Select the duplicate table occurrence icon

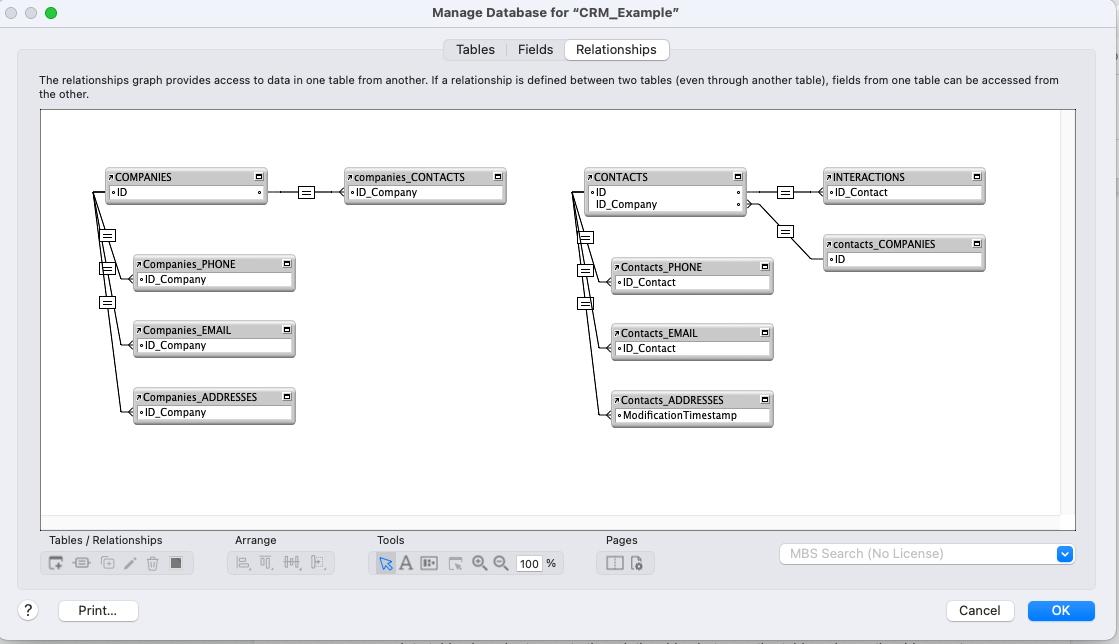(108, 563)
